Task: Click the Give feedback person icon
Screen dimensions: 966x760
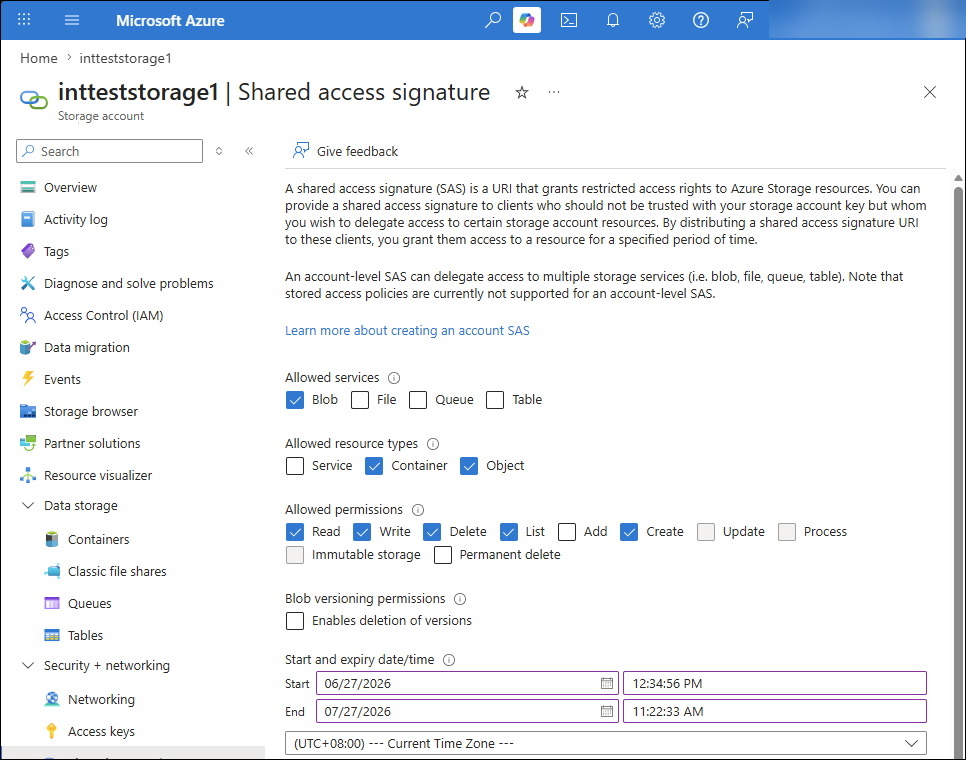Action: point(301,151)
